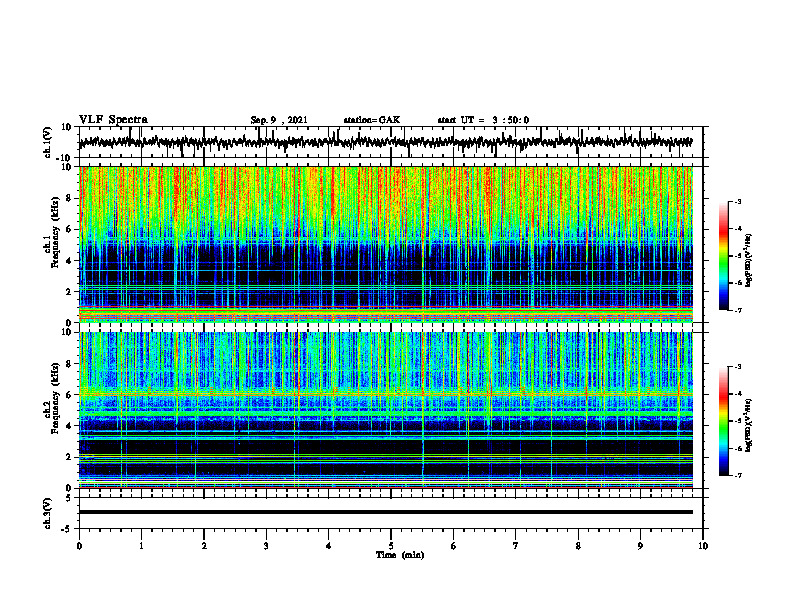Click tick label 0 on the time axis
The height and width of the screenshot is (612, 792).
pyautogui.click(x=79, y=546)
